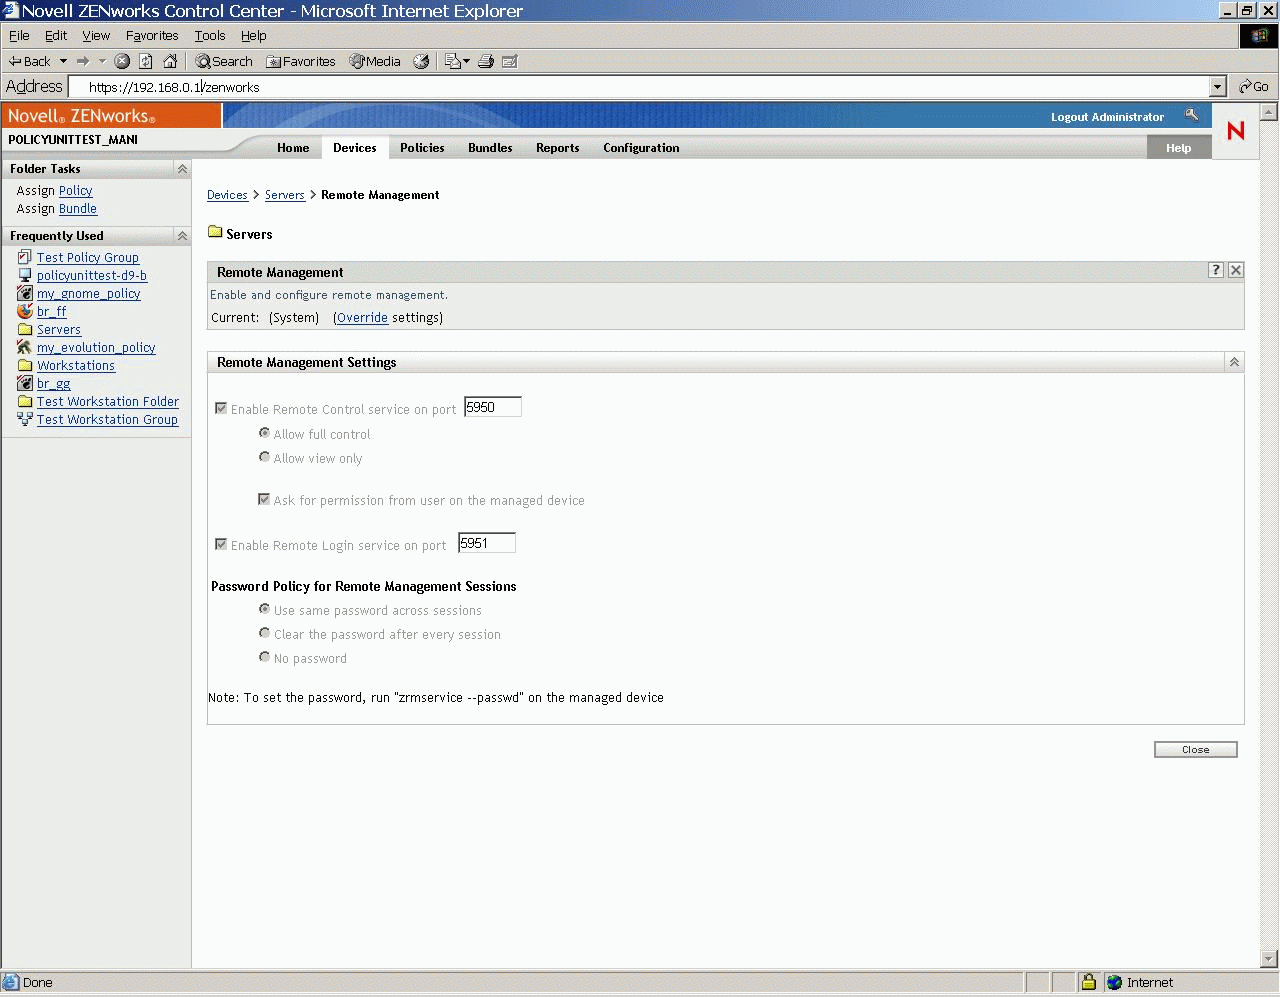Viewport: 1280px width, 997px height.
Task: Open the my_gnome_policy icon
Action: point(25,293)
